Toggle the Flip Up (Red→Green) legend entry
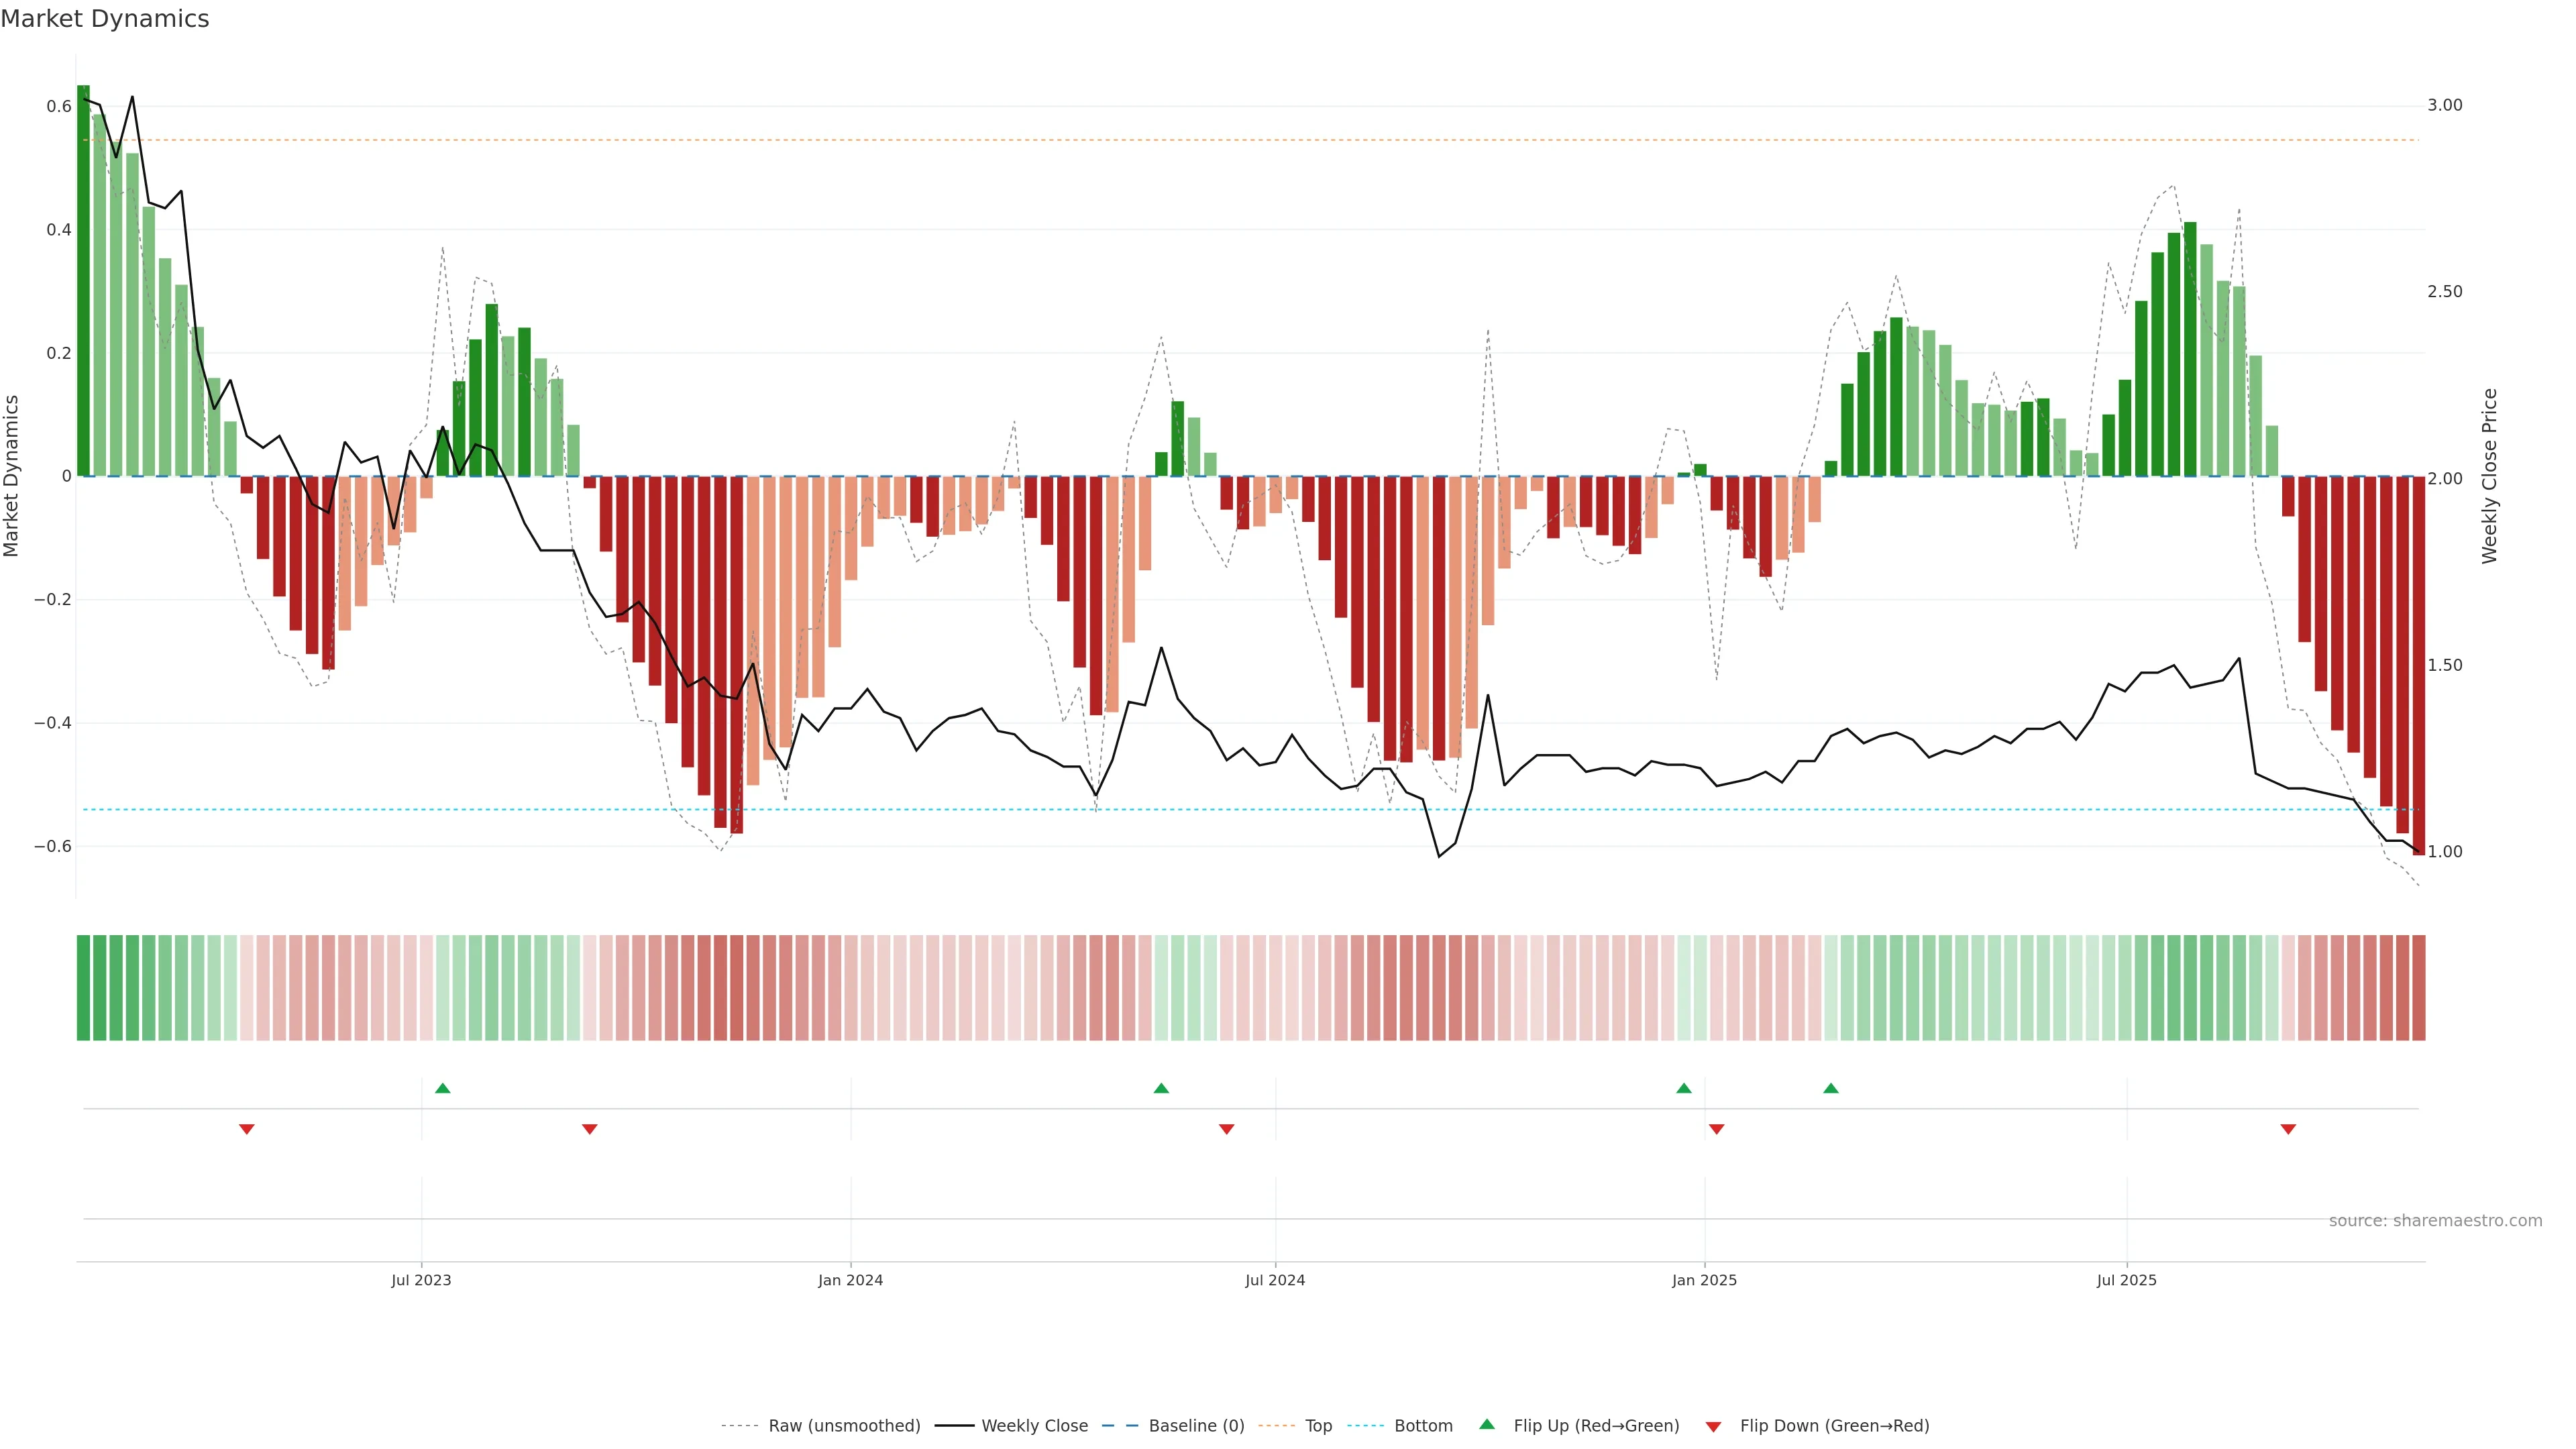Viewport: 2576px width, 1449px height. point(1596,1426)
